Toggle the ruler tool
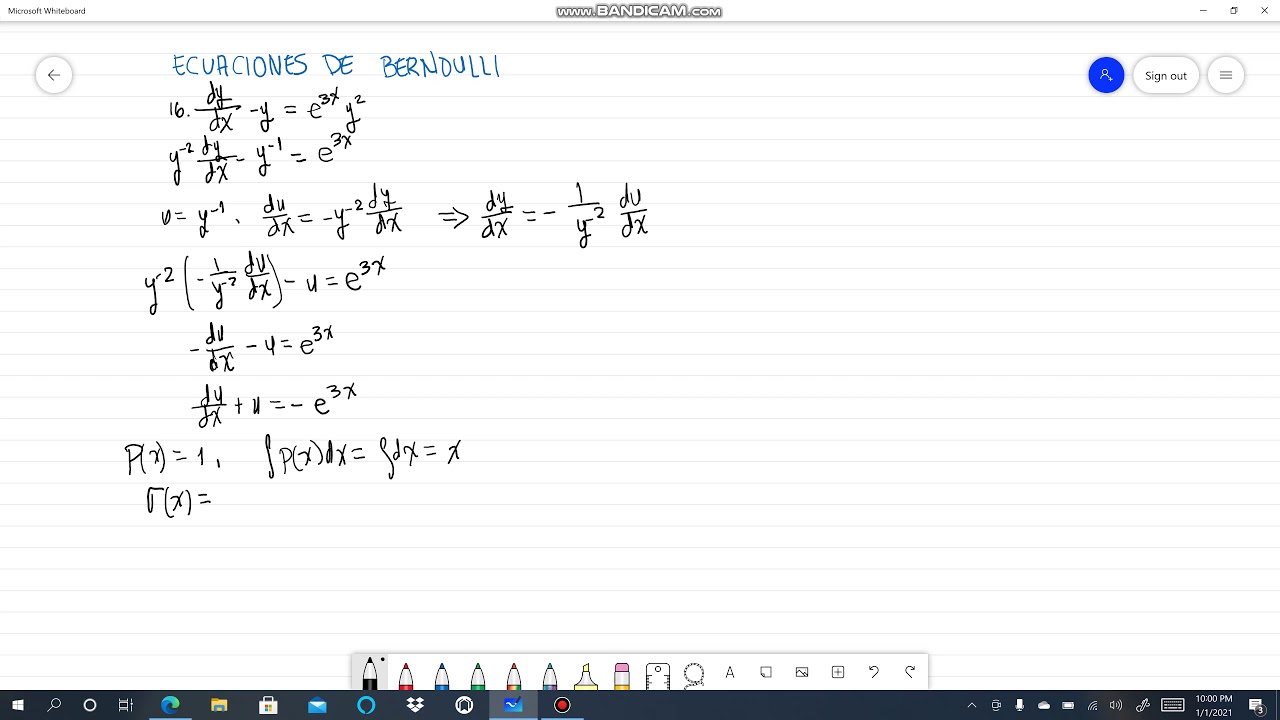Screen dimensions: 1280x720 tap(657, 675)
